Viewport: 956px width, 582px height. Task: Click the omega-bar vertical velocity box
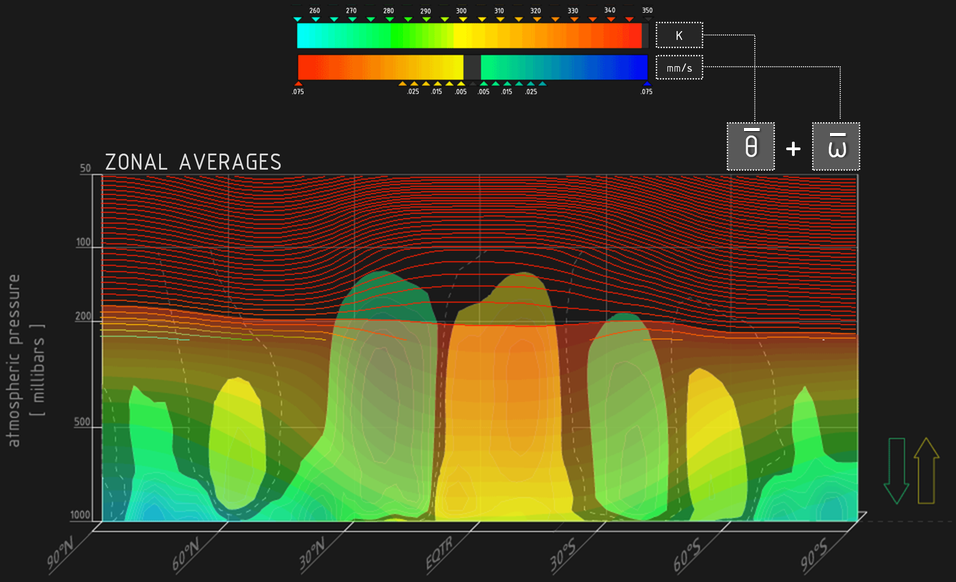(x=836, y=147)
